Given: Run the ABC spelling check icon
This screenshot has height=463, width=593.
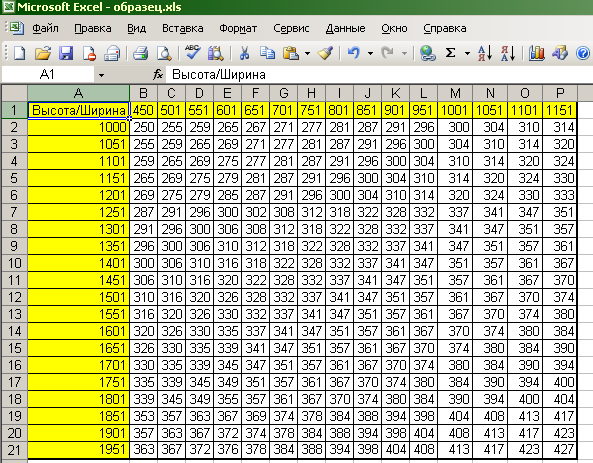Looking at the screenshot, I should [x=192, y=53].
